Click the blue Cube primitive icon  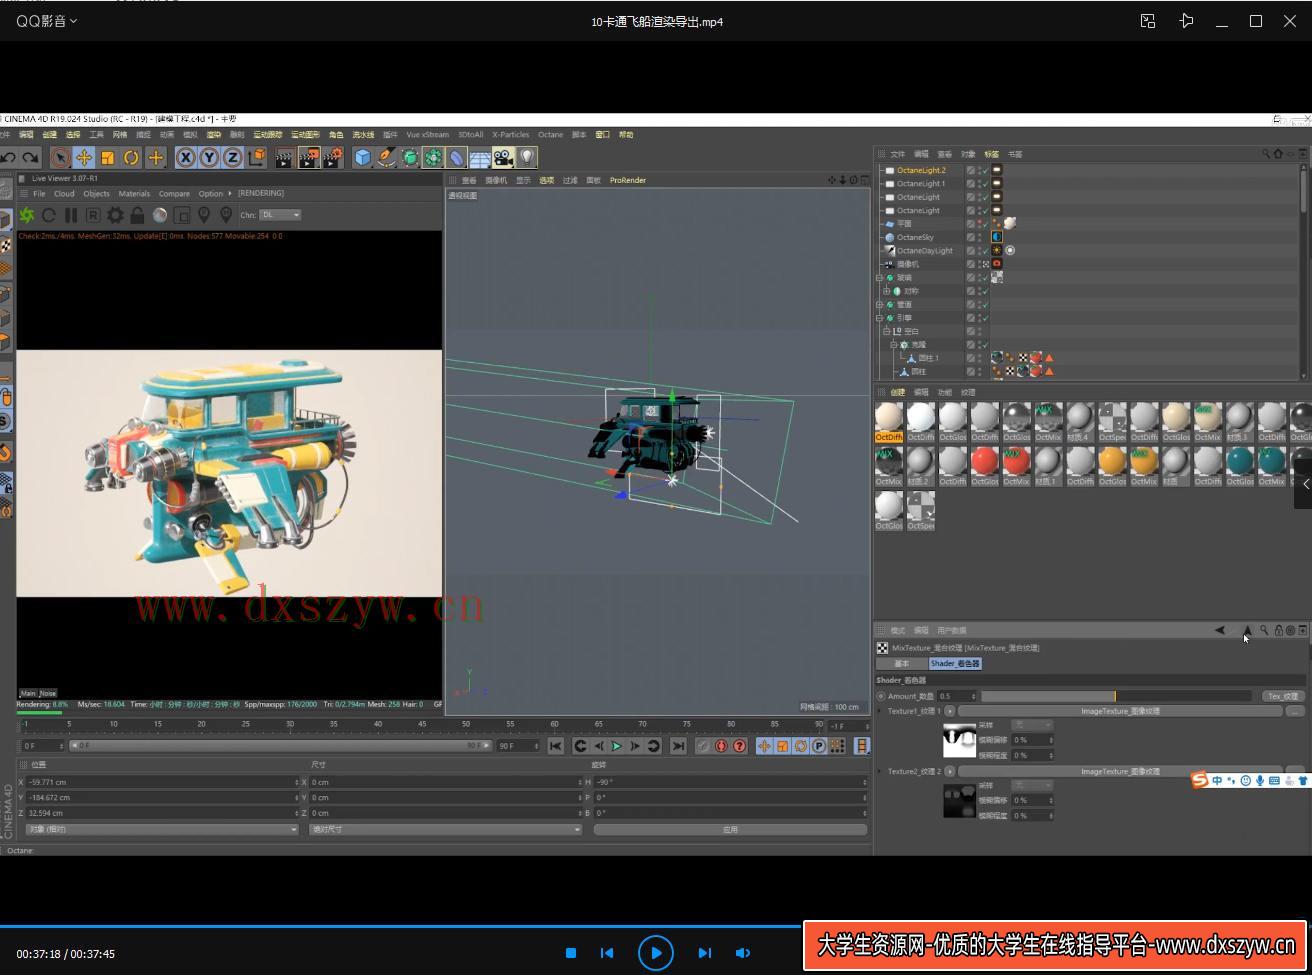[x=362, y=157]
